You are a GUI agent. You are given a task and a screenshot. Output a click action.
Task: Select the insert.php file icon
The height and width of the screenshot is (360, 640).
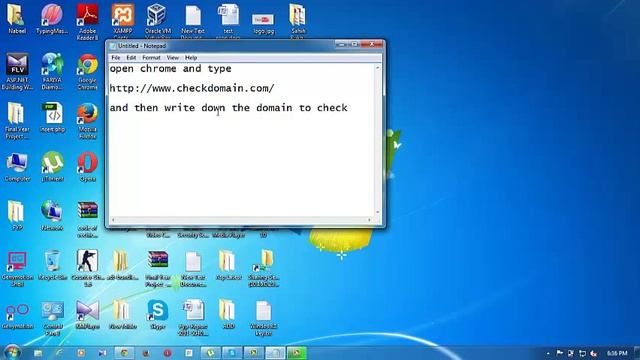click(x=52, y=117)
